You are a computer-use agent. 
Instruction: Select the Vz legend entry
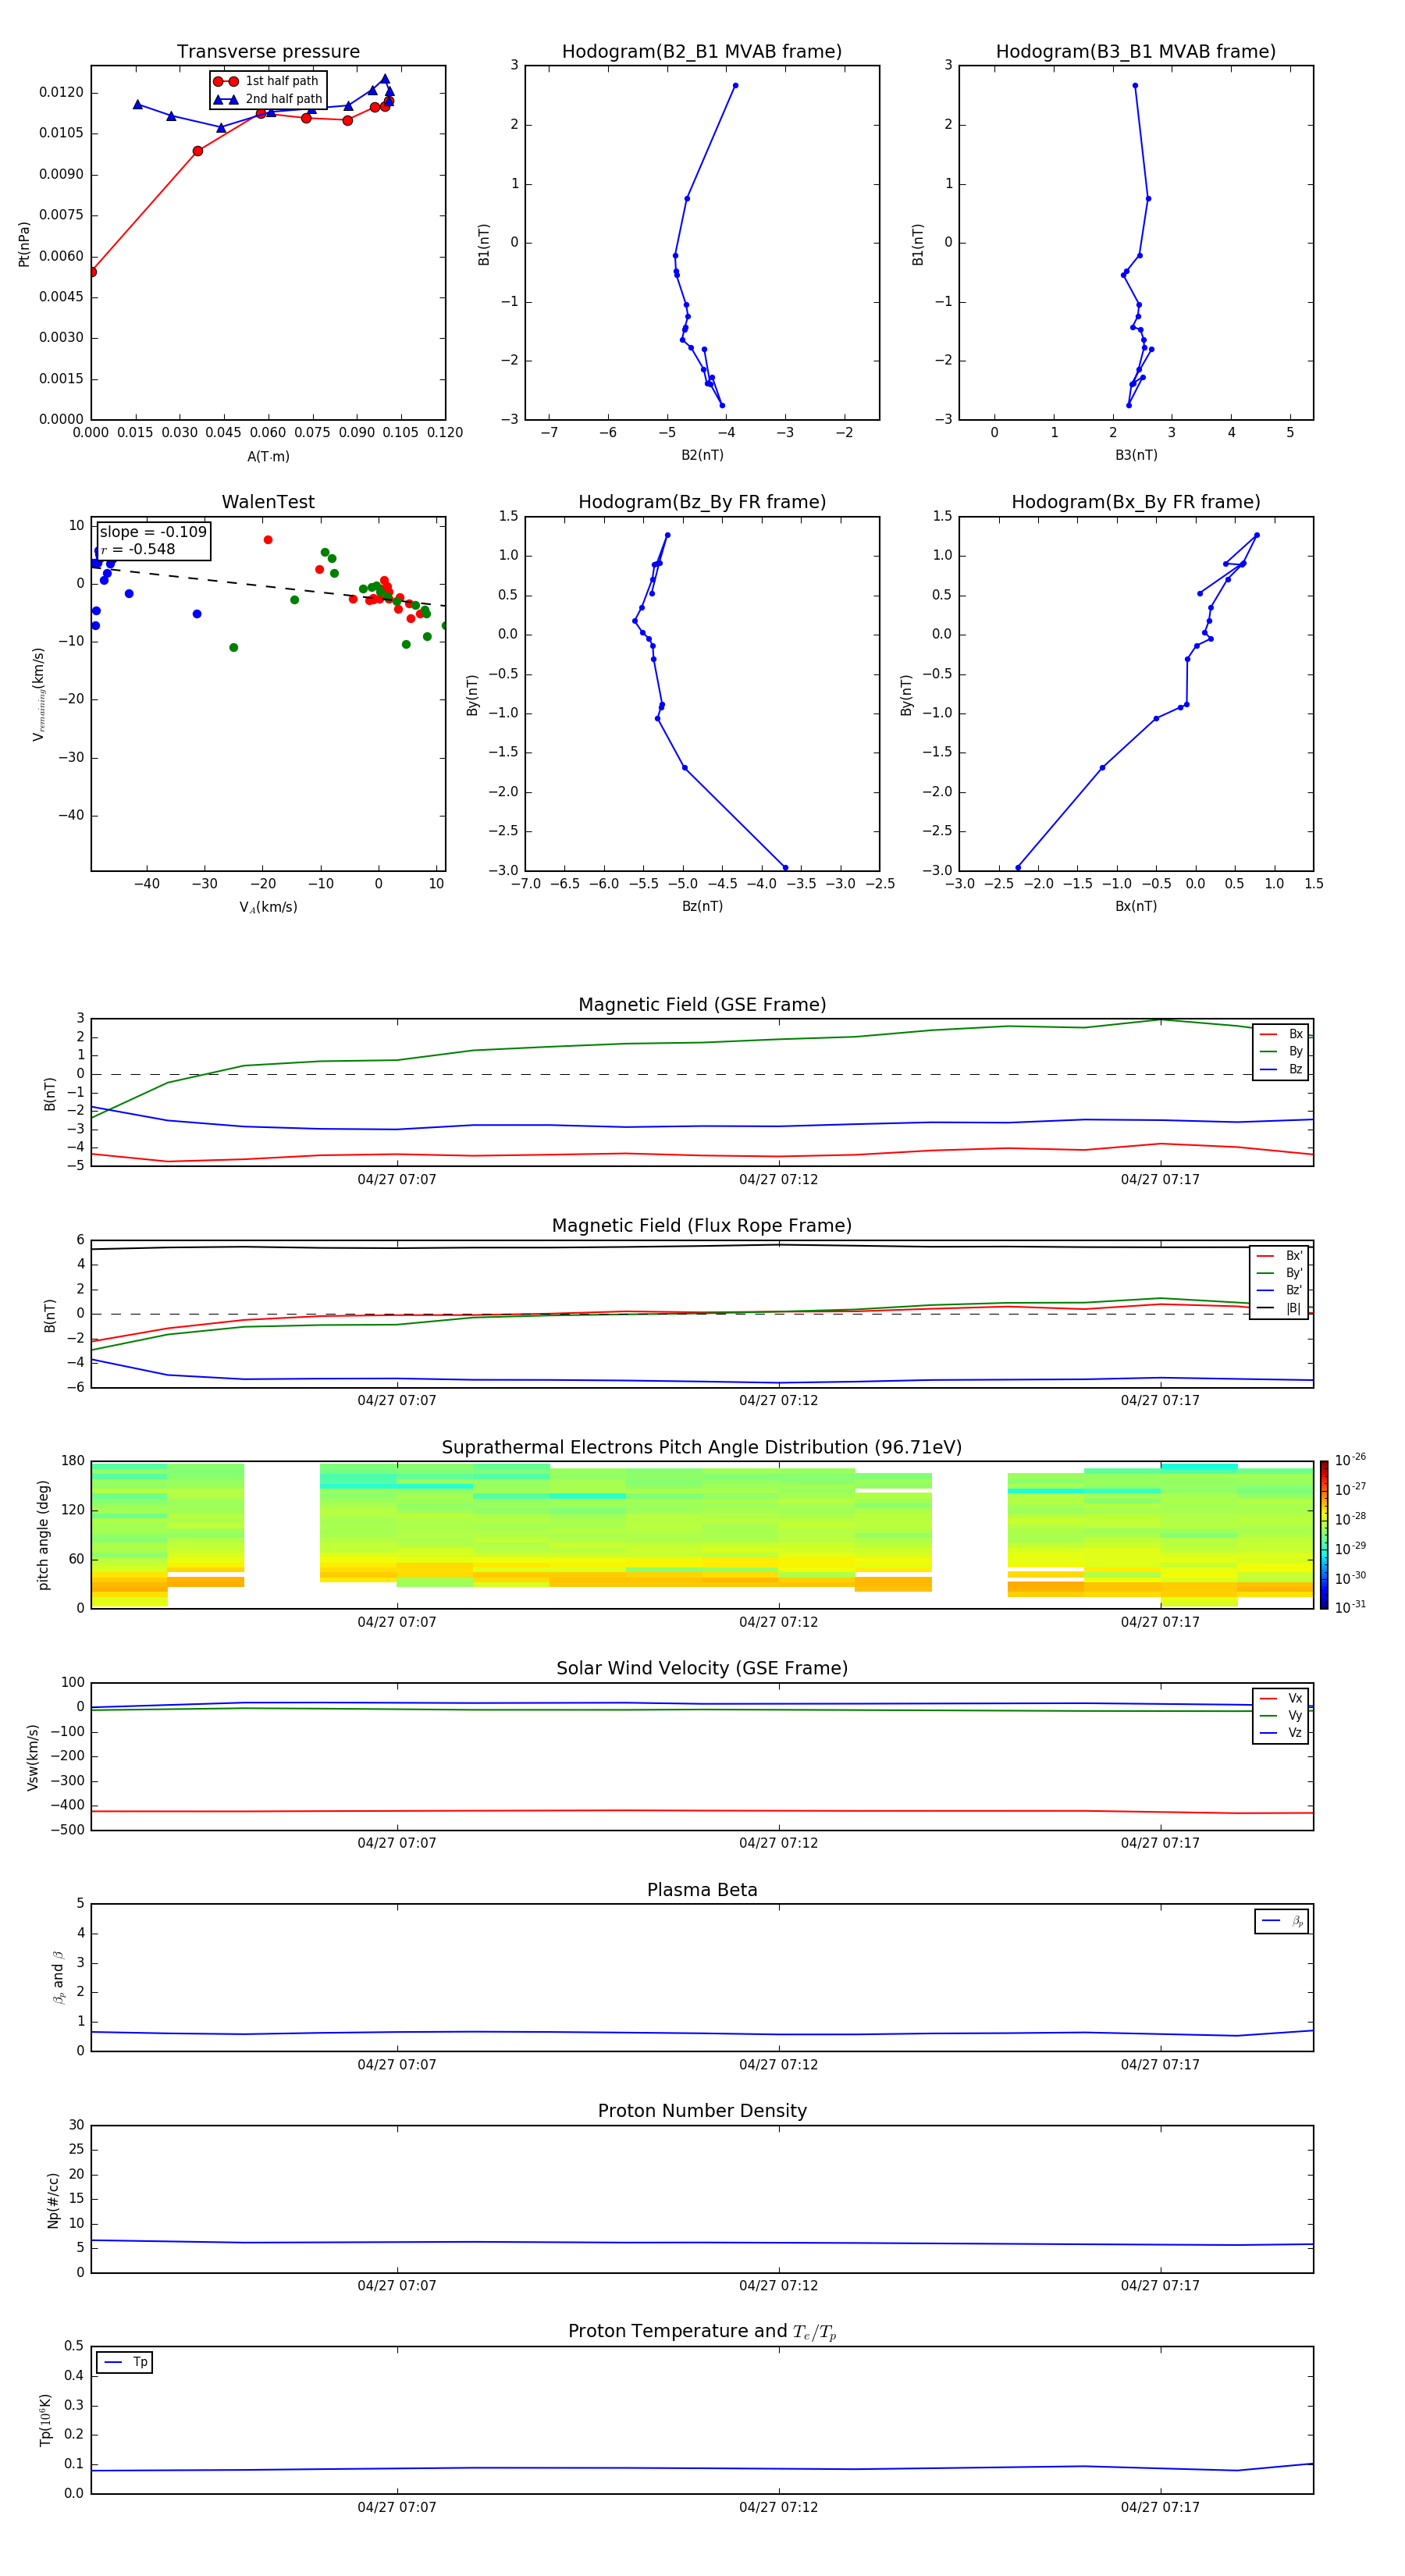coord(1281,1733)
